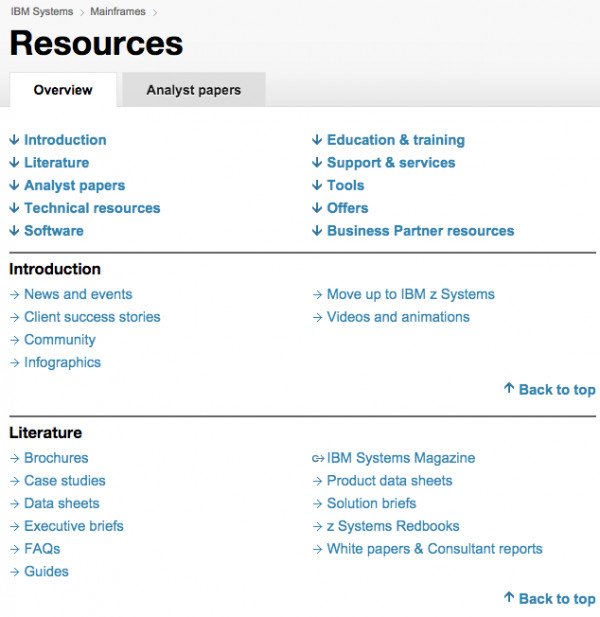This screenshot has width=600, height=617.
Task: Open the Analyst papers tab
Action: [x=194, y=90]
